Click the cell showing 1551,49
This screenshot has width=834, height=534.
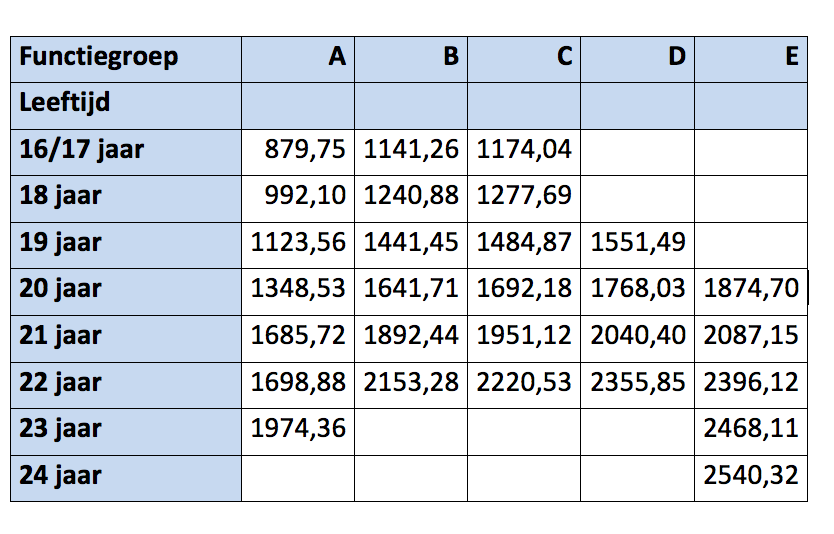[638, 242]
